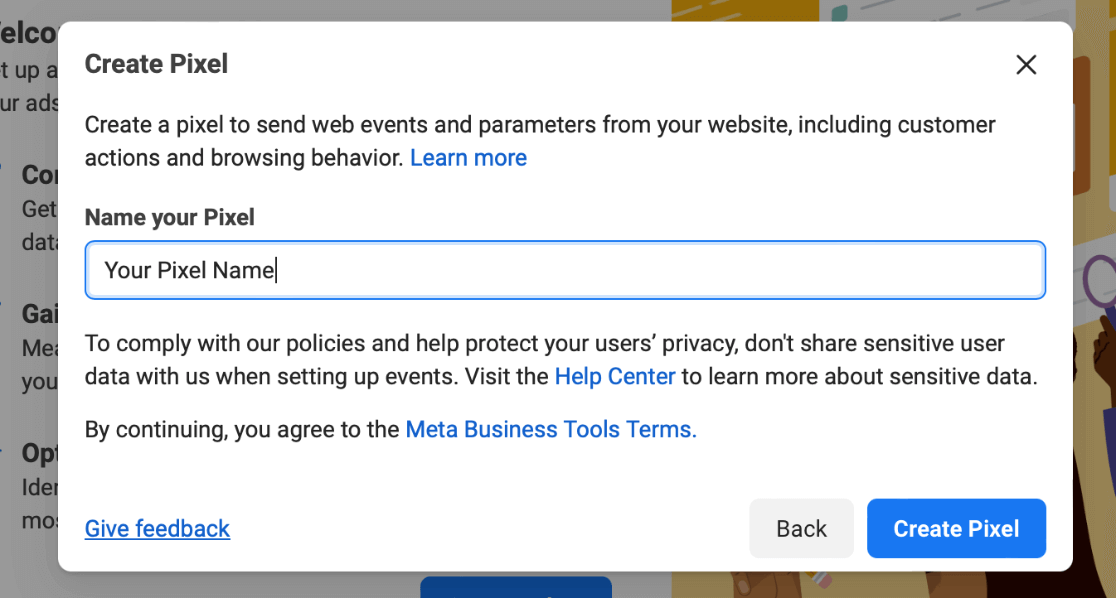Go back with the Back button
This screenshot has height=598, width=1116.
(801, 528)
